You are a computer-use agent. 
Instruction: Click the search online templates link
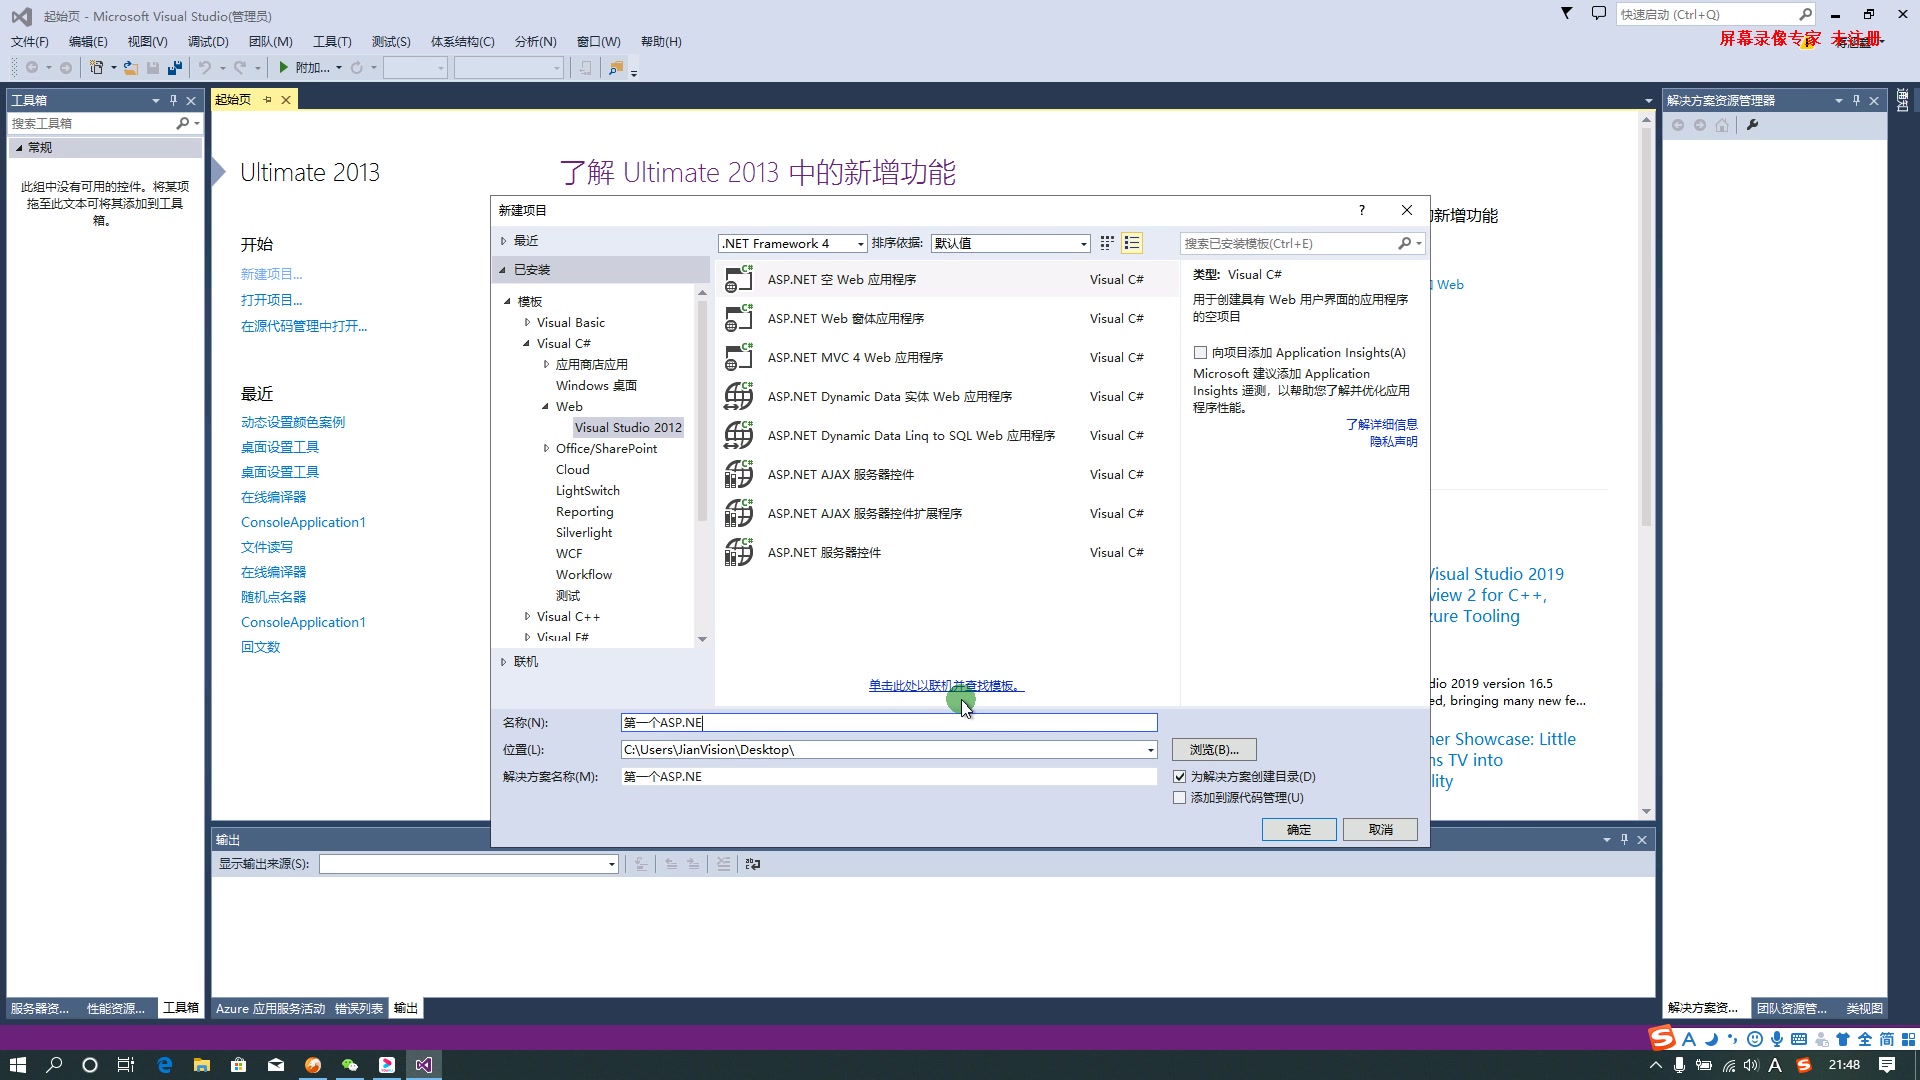[946, 686]
